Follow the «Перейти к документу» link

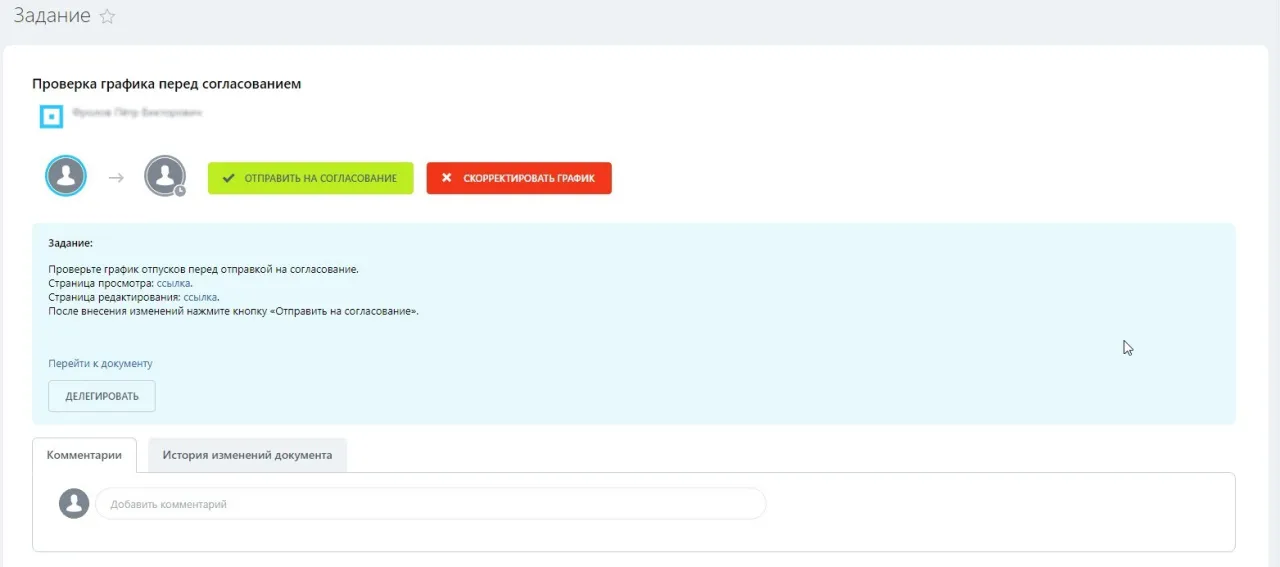(x=100, y=364)
